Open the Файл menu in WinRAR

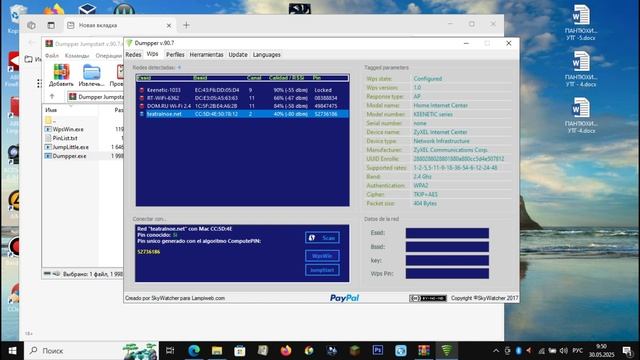coord(52,56)
